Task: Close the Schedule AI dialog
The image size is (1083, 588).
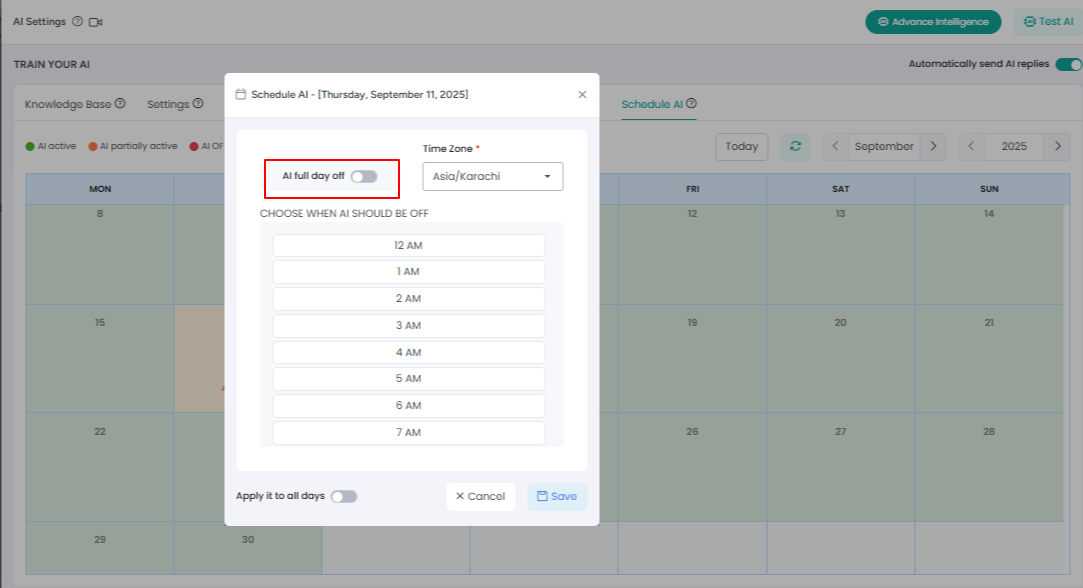Action: point(582,95)
